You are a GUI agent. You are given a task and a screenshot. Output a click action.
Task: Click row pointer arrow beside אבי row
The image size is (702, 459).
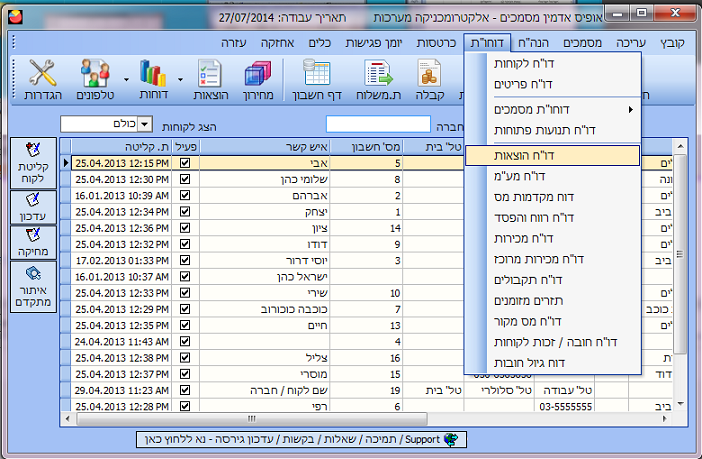(x=66, y=163)
